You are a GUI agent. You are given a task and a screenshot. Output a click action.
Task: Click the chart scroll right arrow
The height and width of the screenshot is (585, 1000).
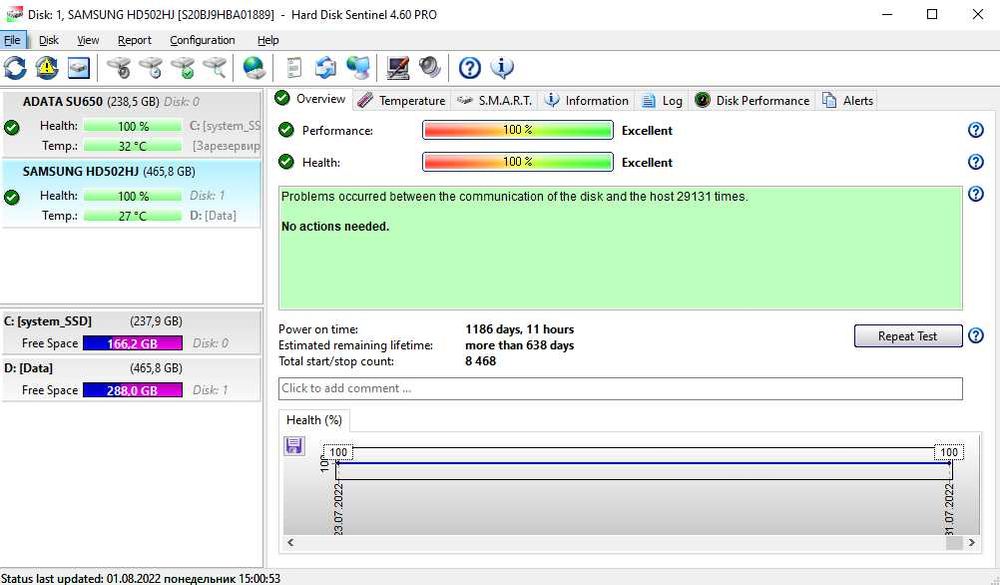click(x=971, y=542)
